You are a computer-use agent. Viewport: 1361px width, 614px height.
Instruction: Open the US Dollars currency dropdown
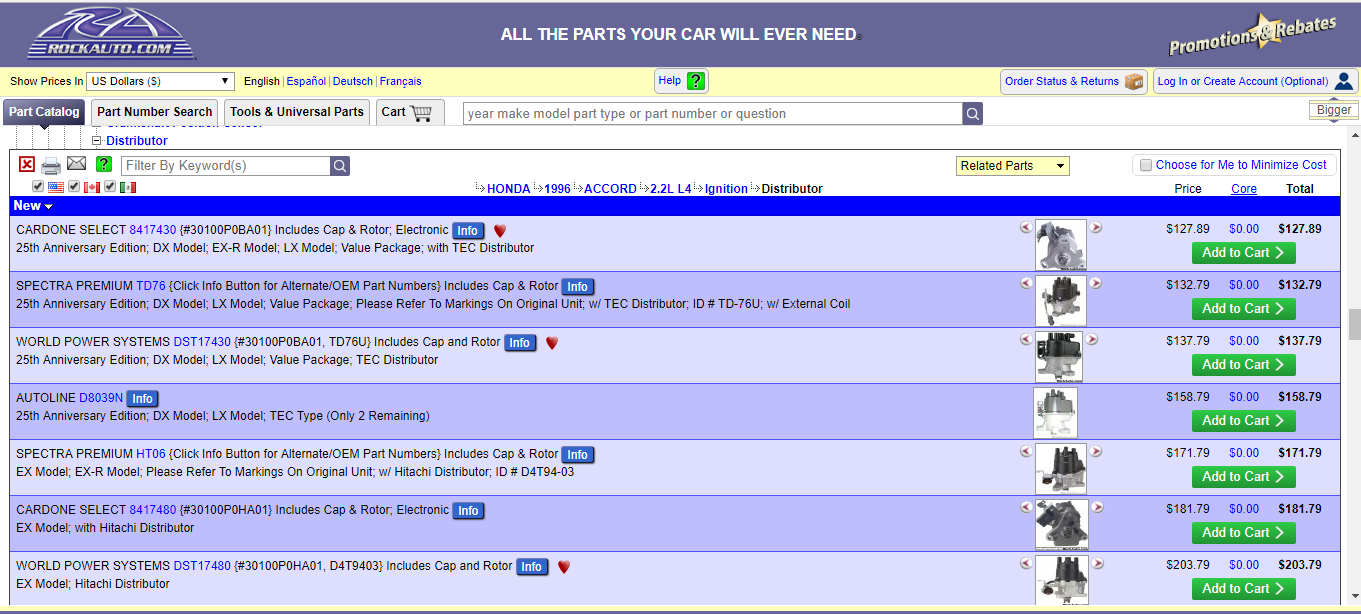coord(160,81)
